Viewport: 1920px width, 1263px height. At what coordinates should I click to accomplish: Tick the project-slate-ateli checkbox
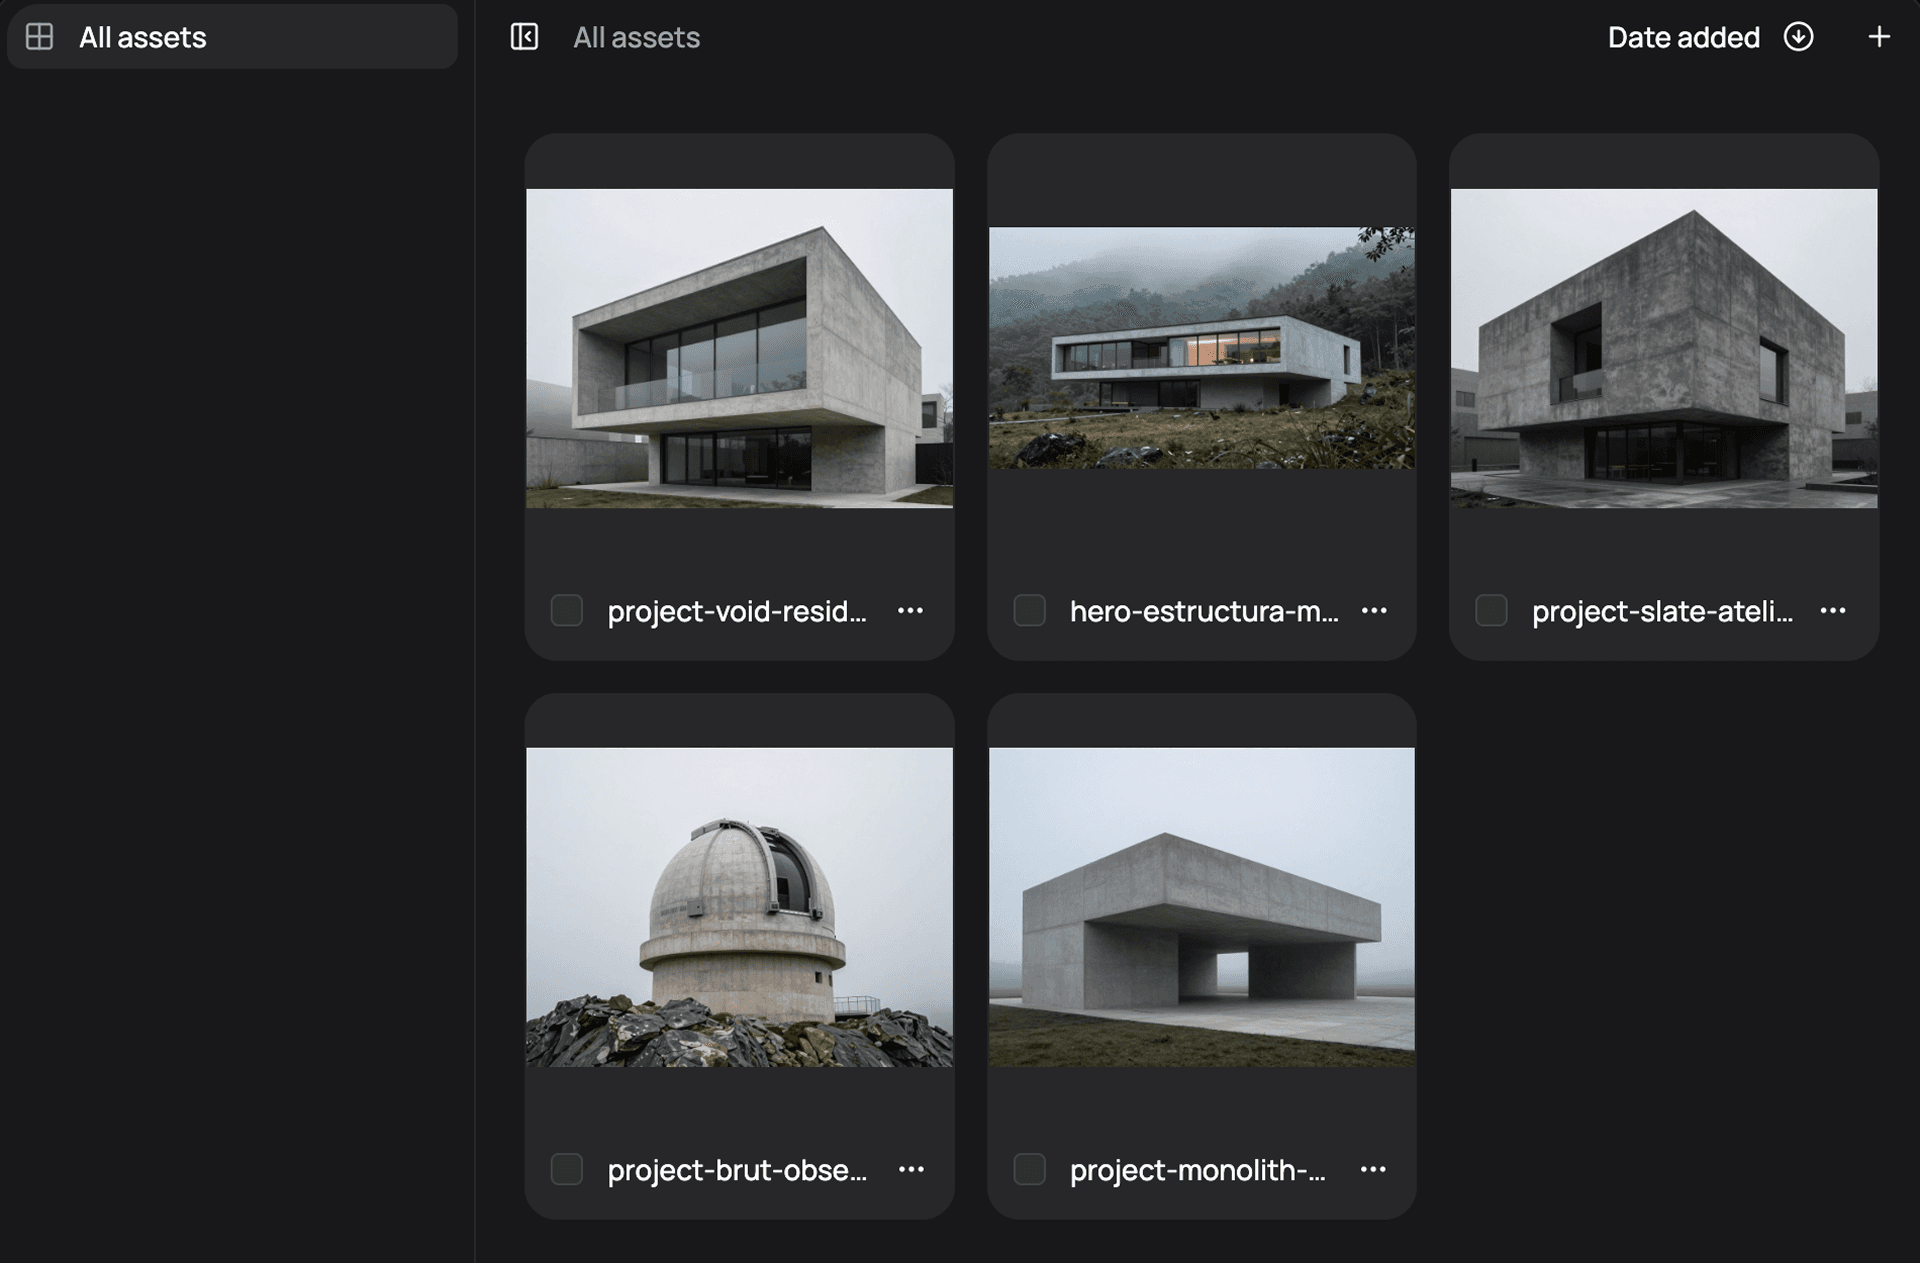(x=1491, y=610)
